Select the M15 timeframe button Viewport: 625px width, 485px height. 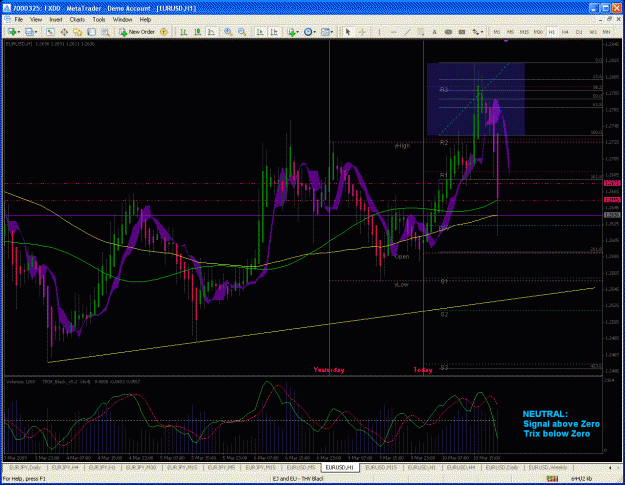pos(524,32)
